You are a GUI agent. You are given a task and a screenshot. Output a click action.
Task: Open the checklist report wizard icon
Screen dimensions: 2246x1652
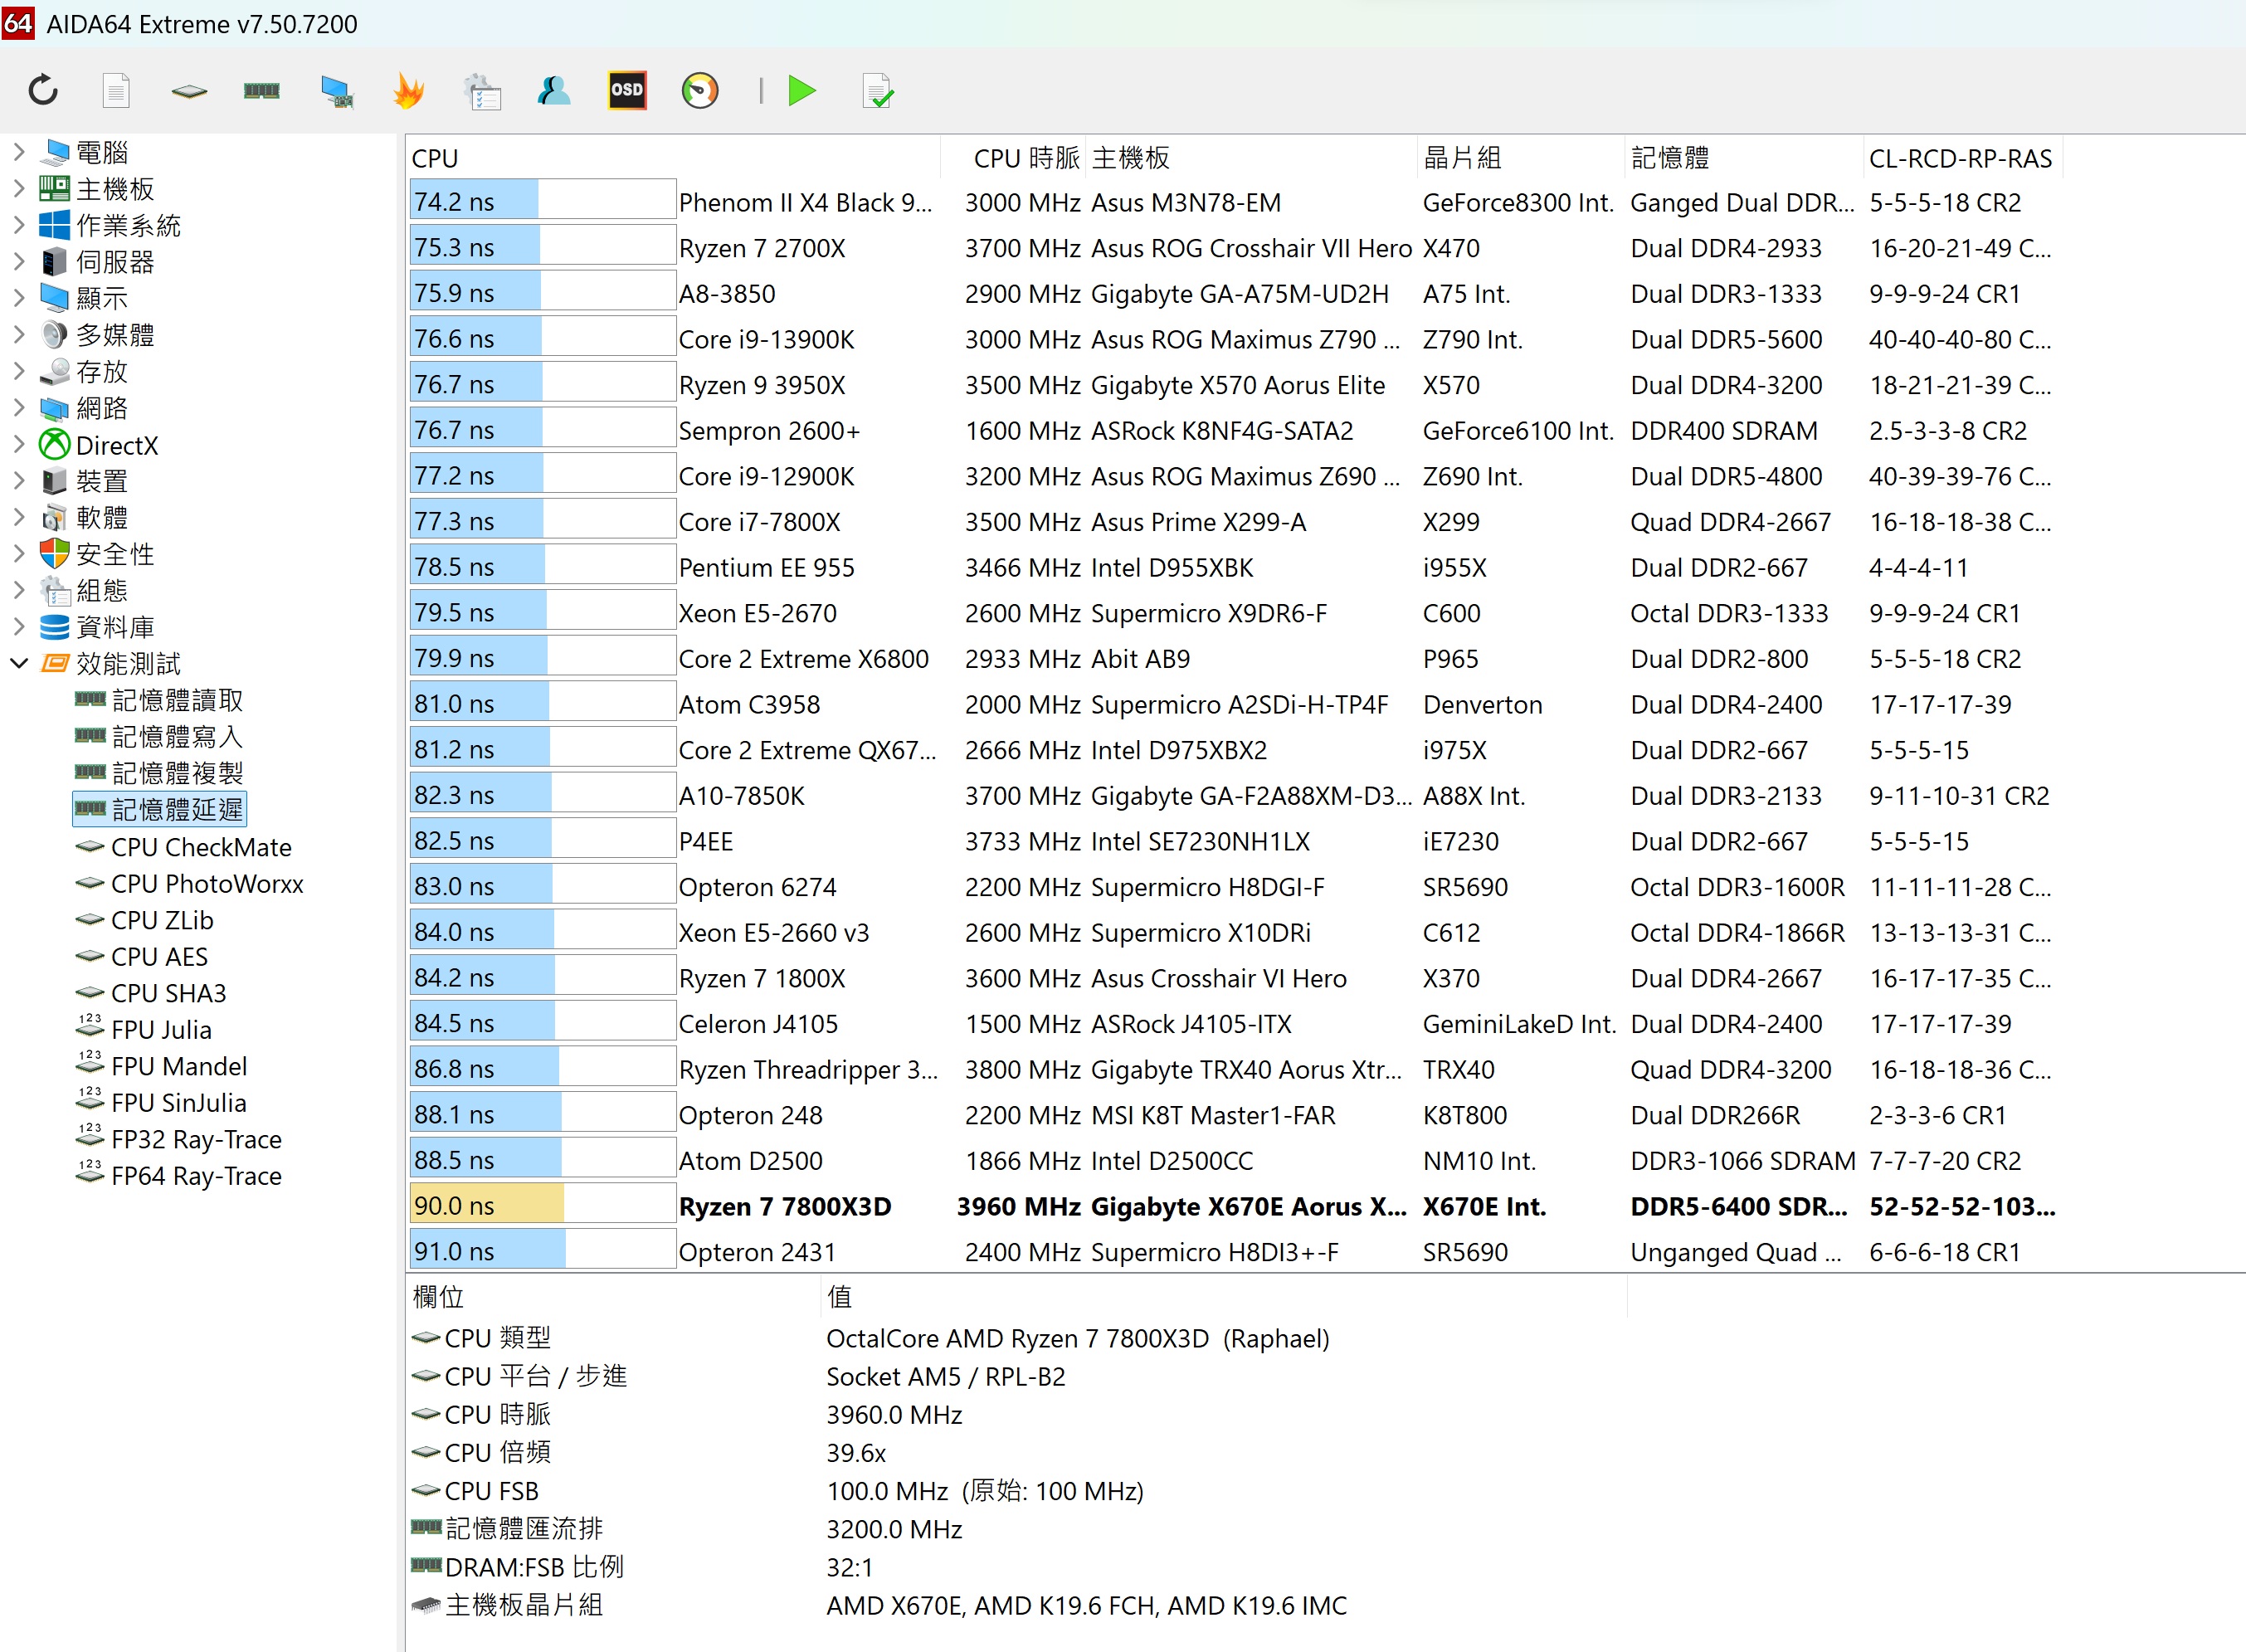point(482,91)
